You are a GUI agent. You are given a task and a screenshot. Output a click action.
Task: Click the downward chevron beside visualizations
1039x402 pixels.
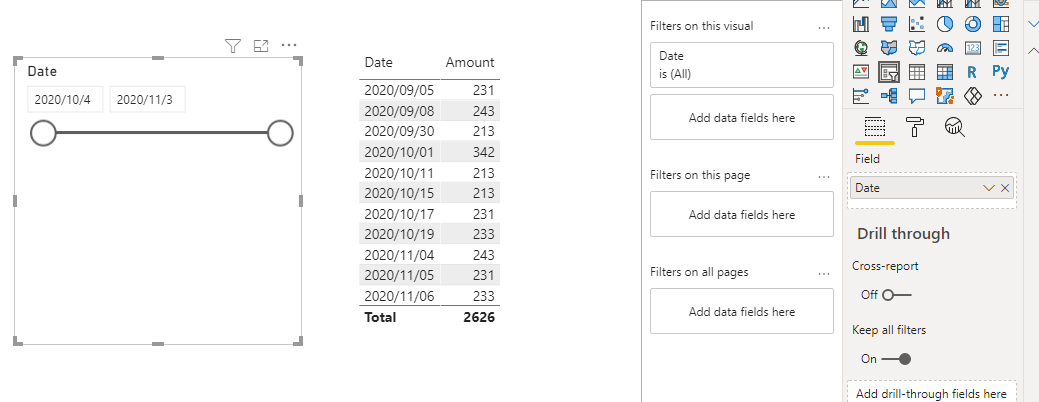click(1032, 24)
